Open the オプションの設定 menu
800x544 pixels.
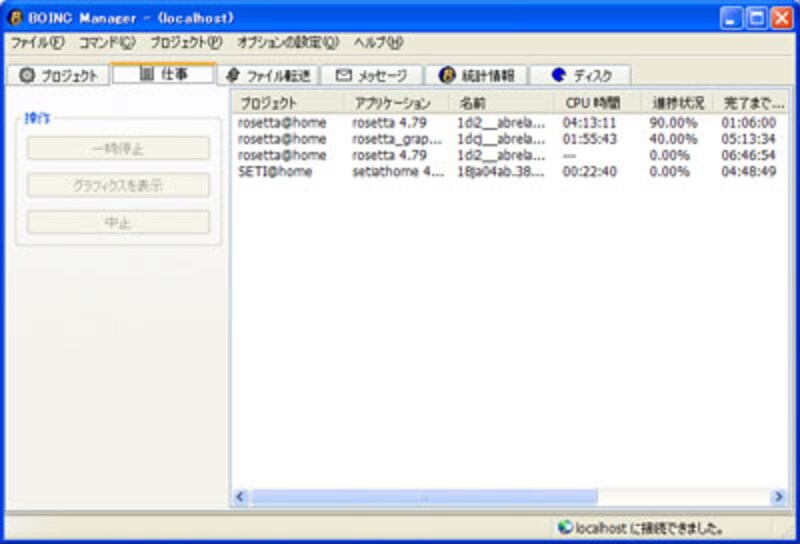coord(288,42)
